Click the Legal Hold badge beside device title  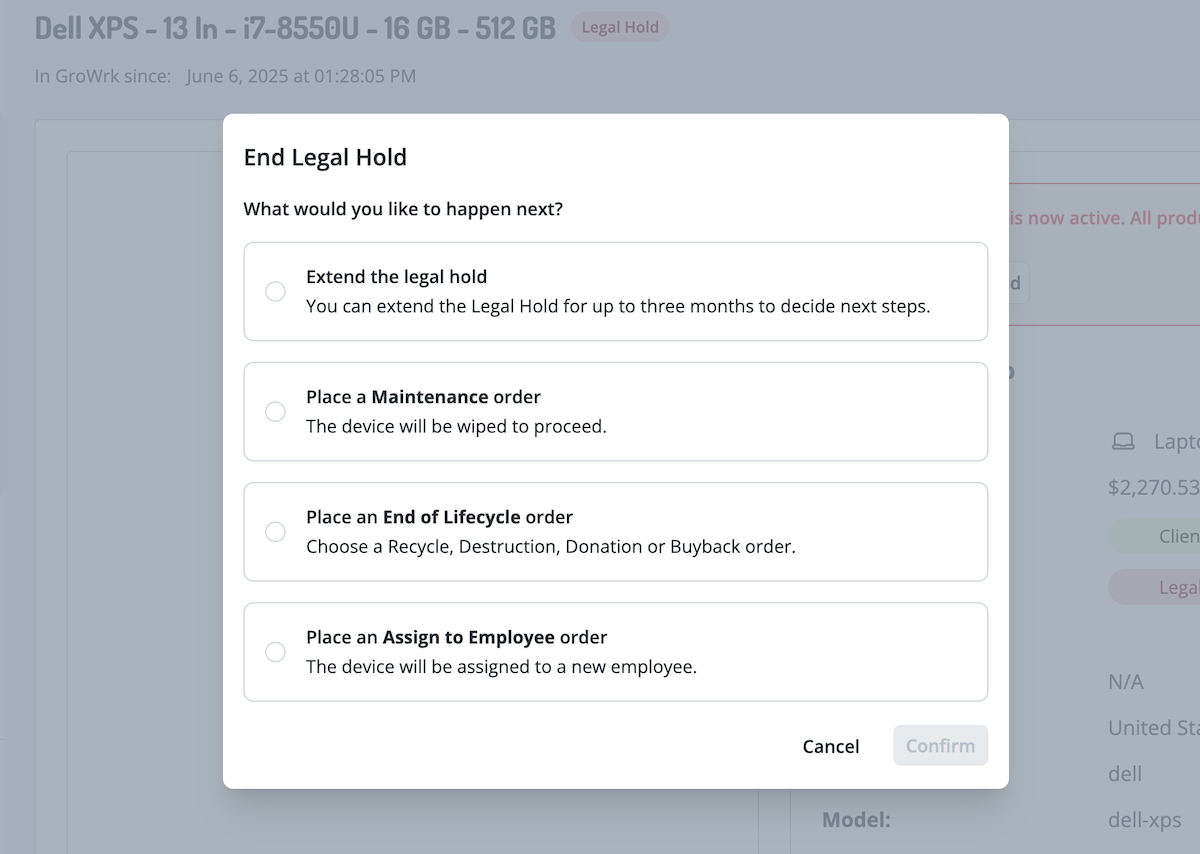tap(620, 27)
